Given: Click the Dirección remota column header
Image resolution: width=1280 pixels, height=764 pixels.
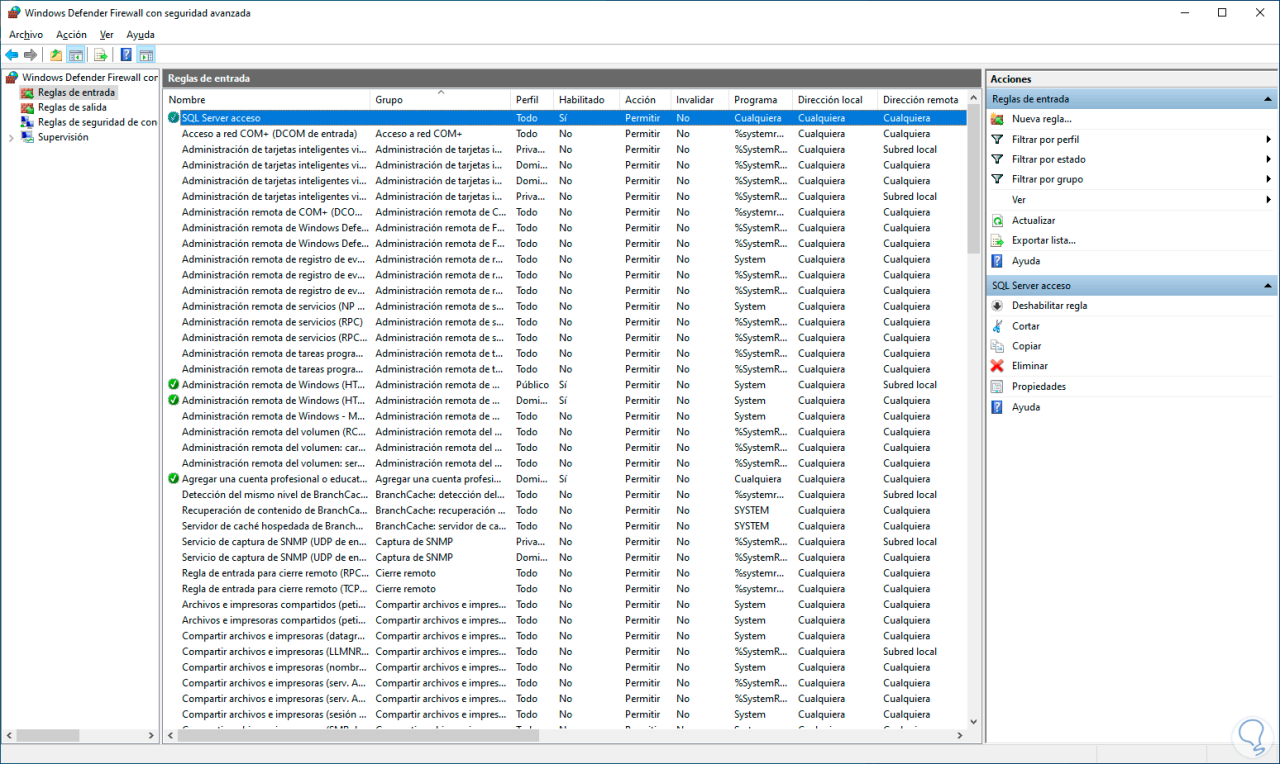Looking at the screenshot, I should point(922,99).
